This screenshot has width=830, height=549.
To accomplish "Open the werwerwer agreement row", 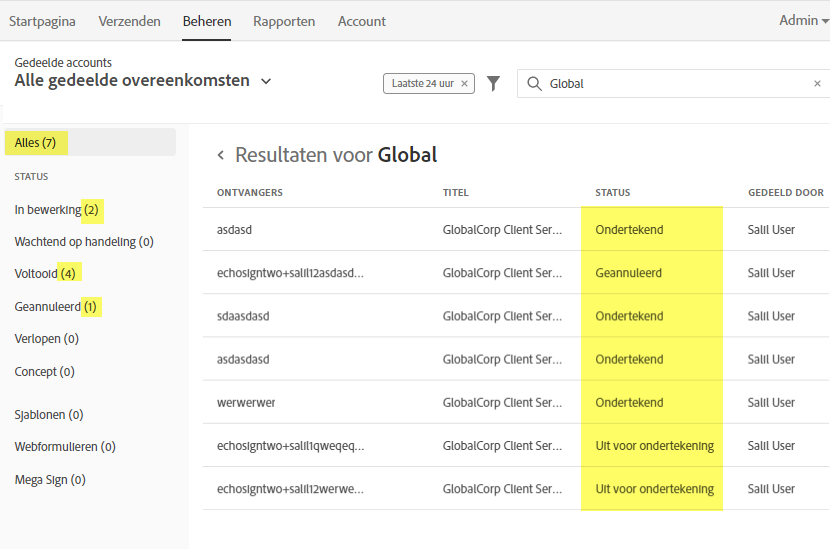I will [246, 403].
